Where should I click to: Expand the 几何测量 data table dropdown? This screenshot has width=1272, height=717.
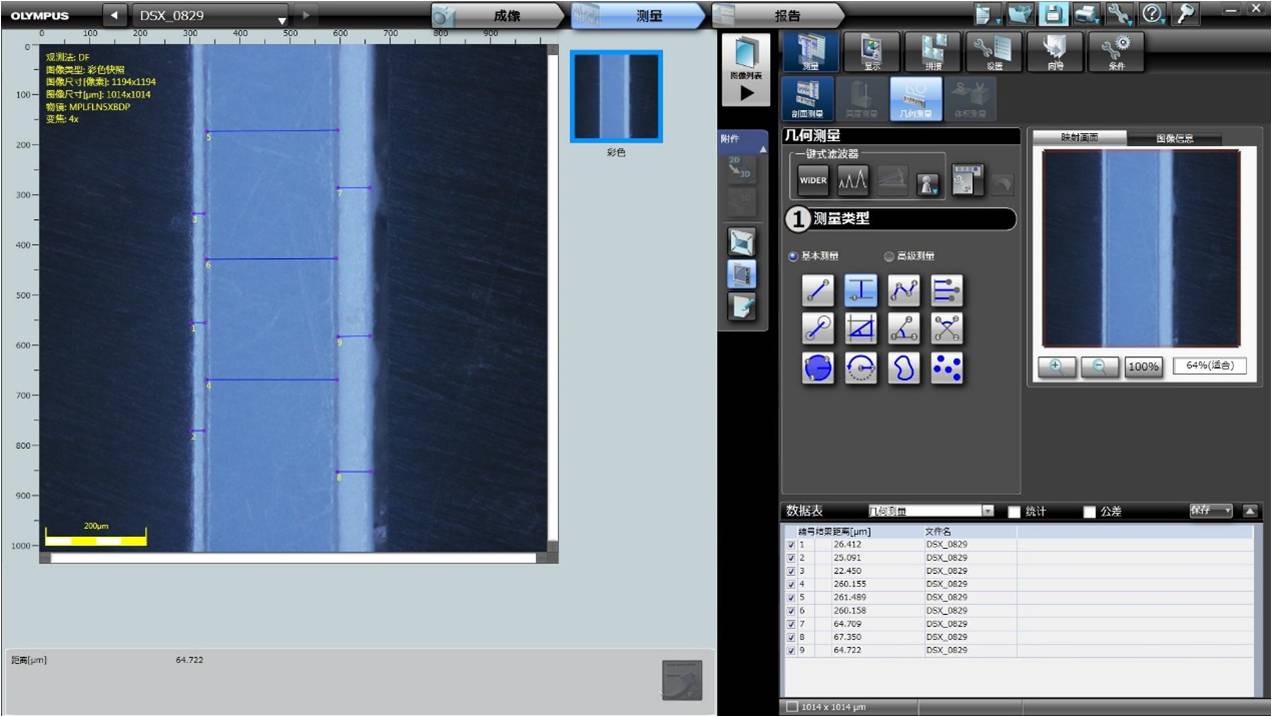tap(988, 511)
